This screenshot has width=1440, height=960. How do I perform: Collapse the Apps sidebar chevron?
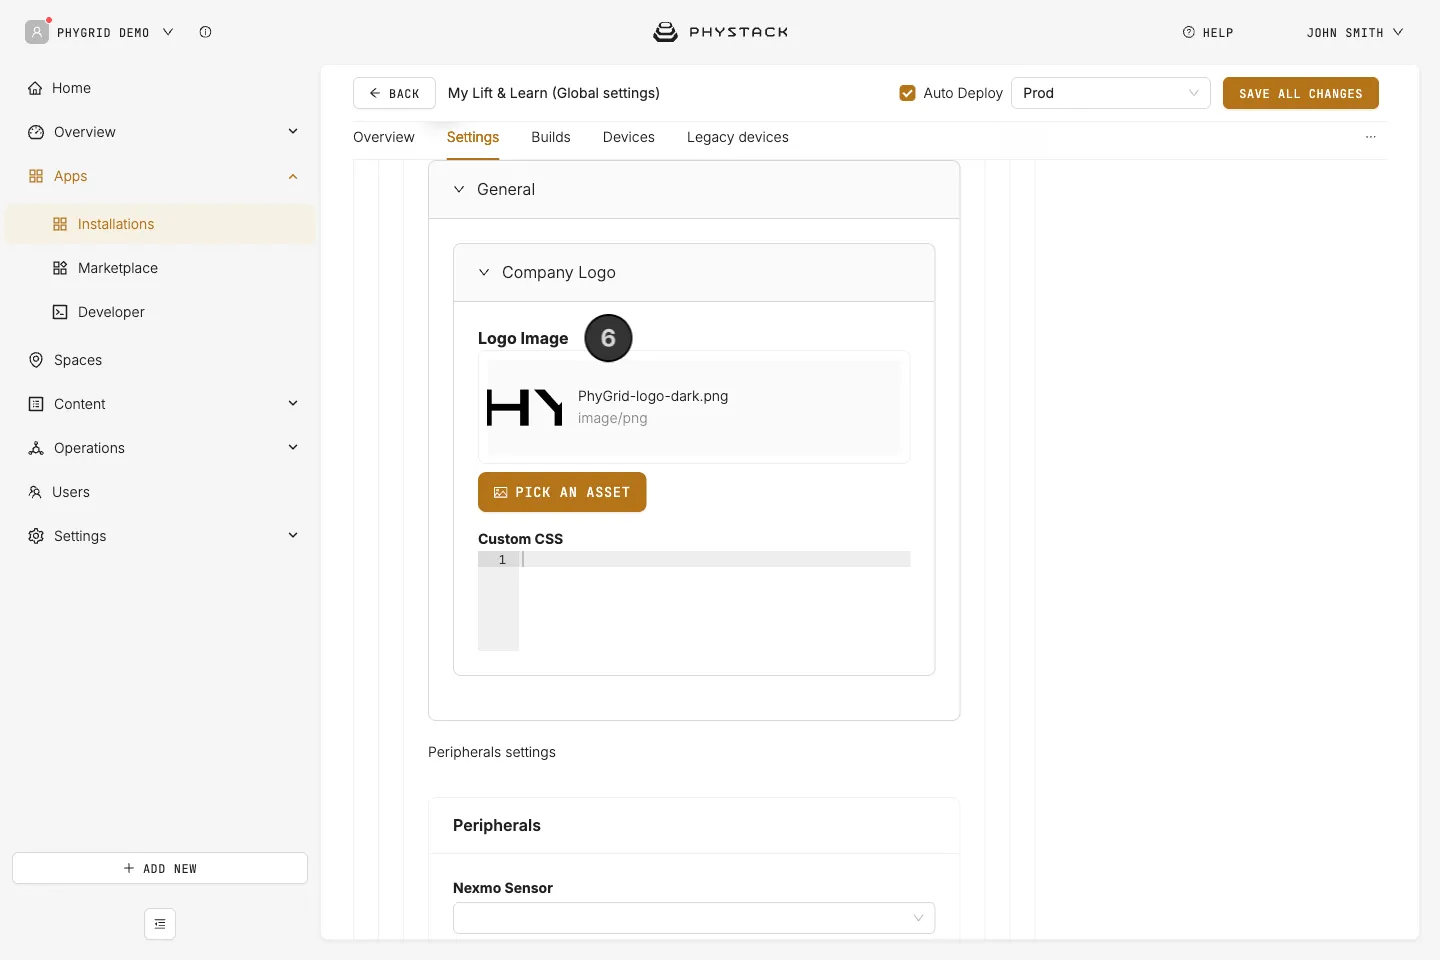(x=293, y=176)
